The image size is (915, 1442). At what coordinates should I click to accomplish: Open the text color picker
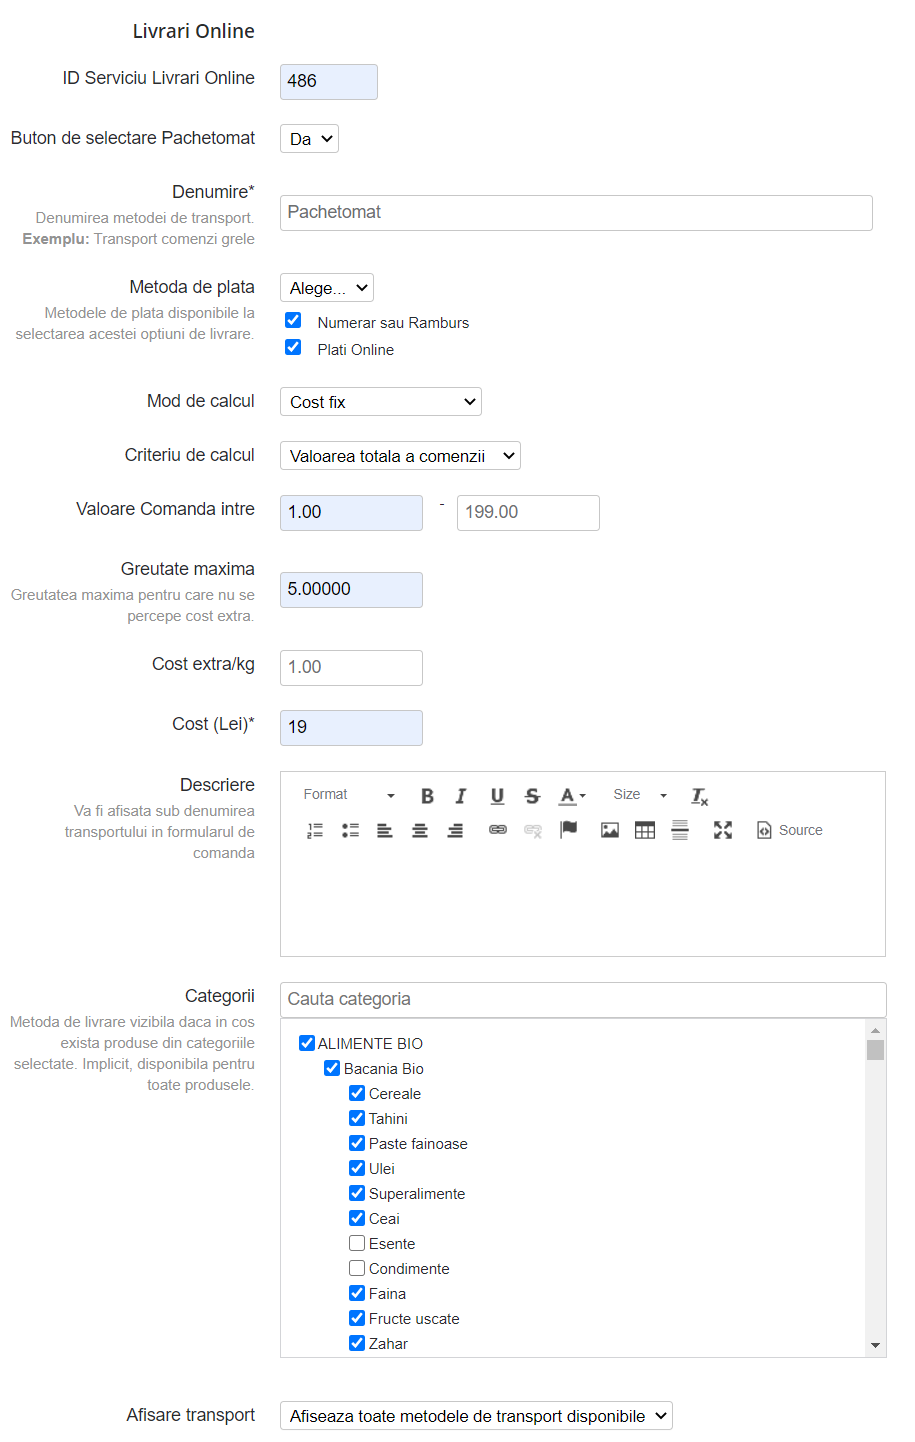(572, 796)
